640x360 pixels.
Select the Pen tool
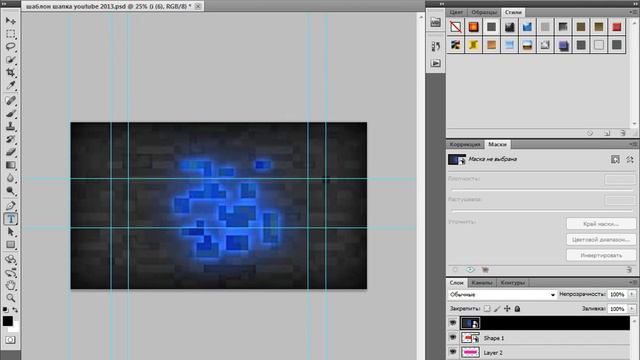click(11, 205)
